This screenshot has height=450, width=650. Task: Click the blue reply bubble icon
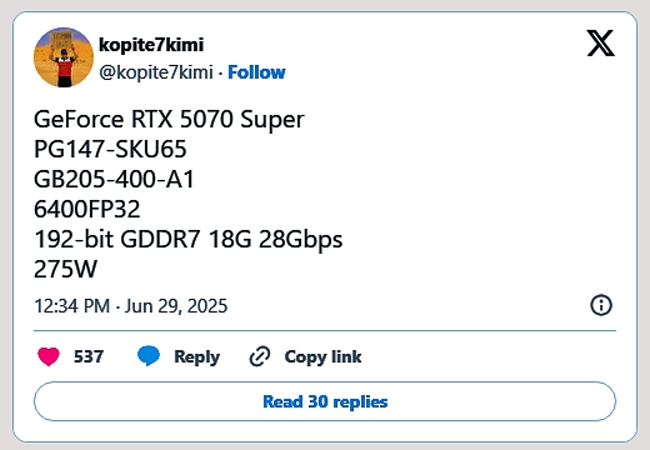[x=148, y=356]
